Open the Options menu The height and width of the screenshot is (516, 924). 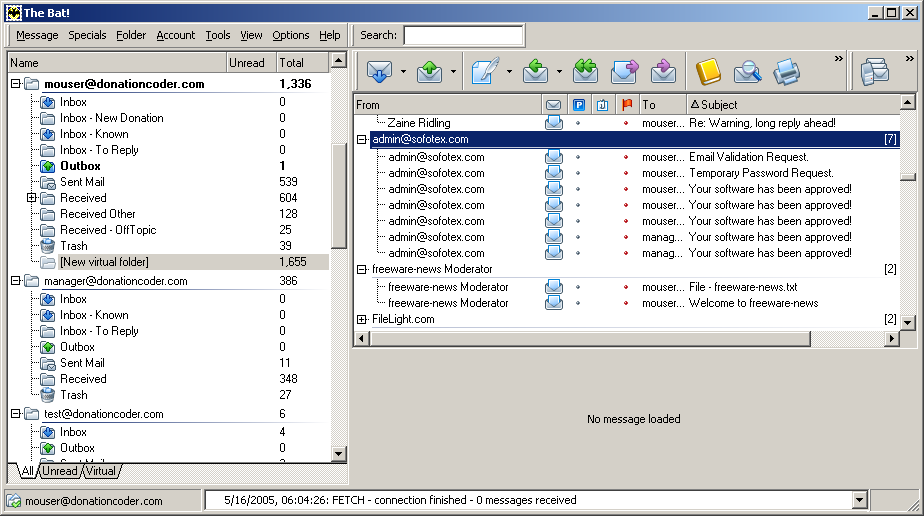(291, 35)
